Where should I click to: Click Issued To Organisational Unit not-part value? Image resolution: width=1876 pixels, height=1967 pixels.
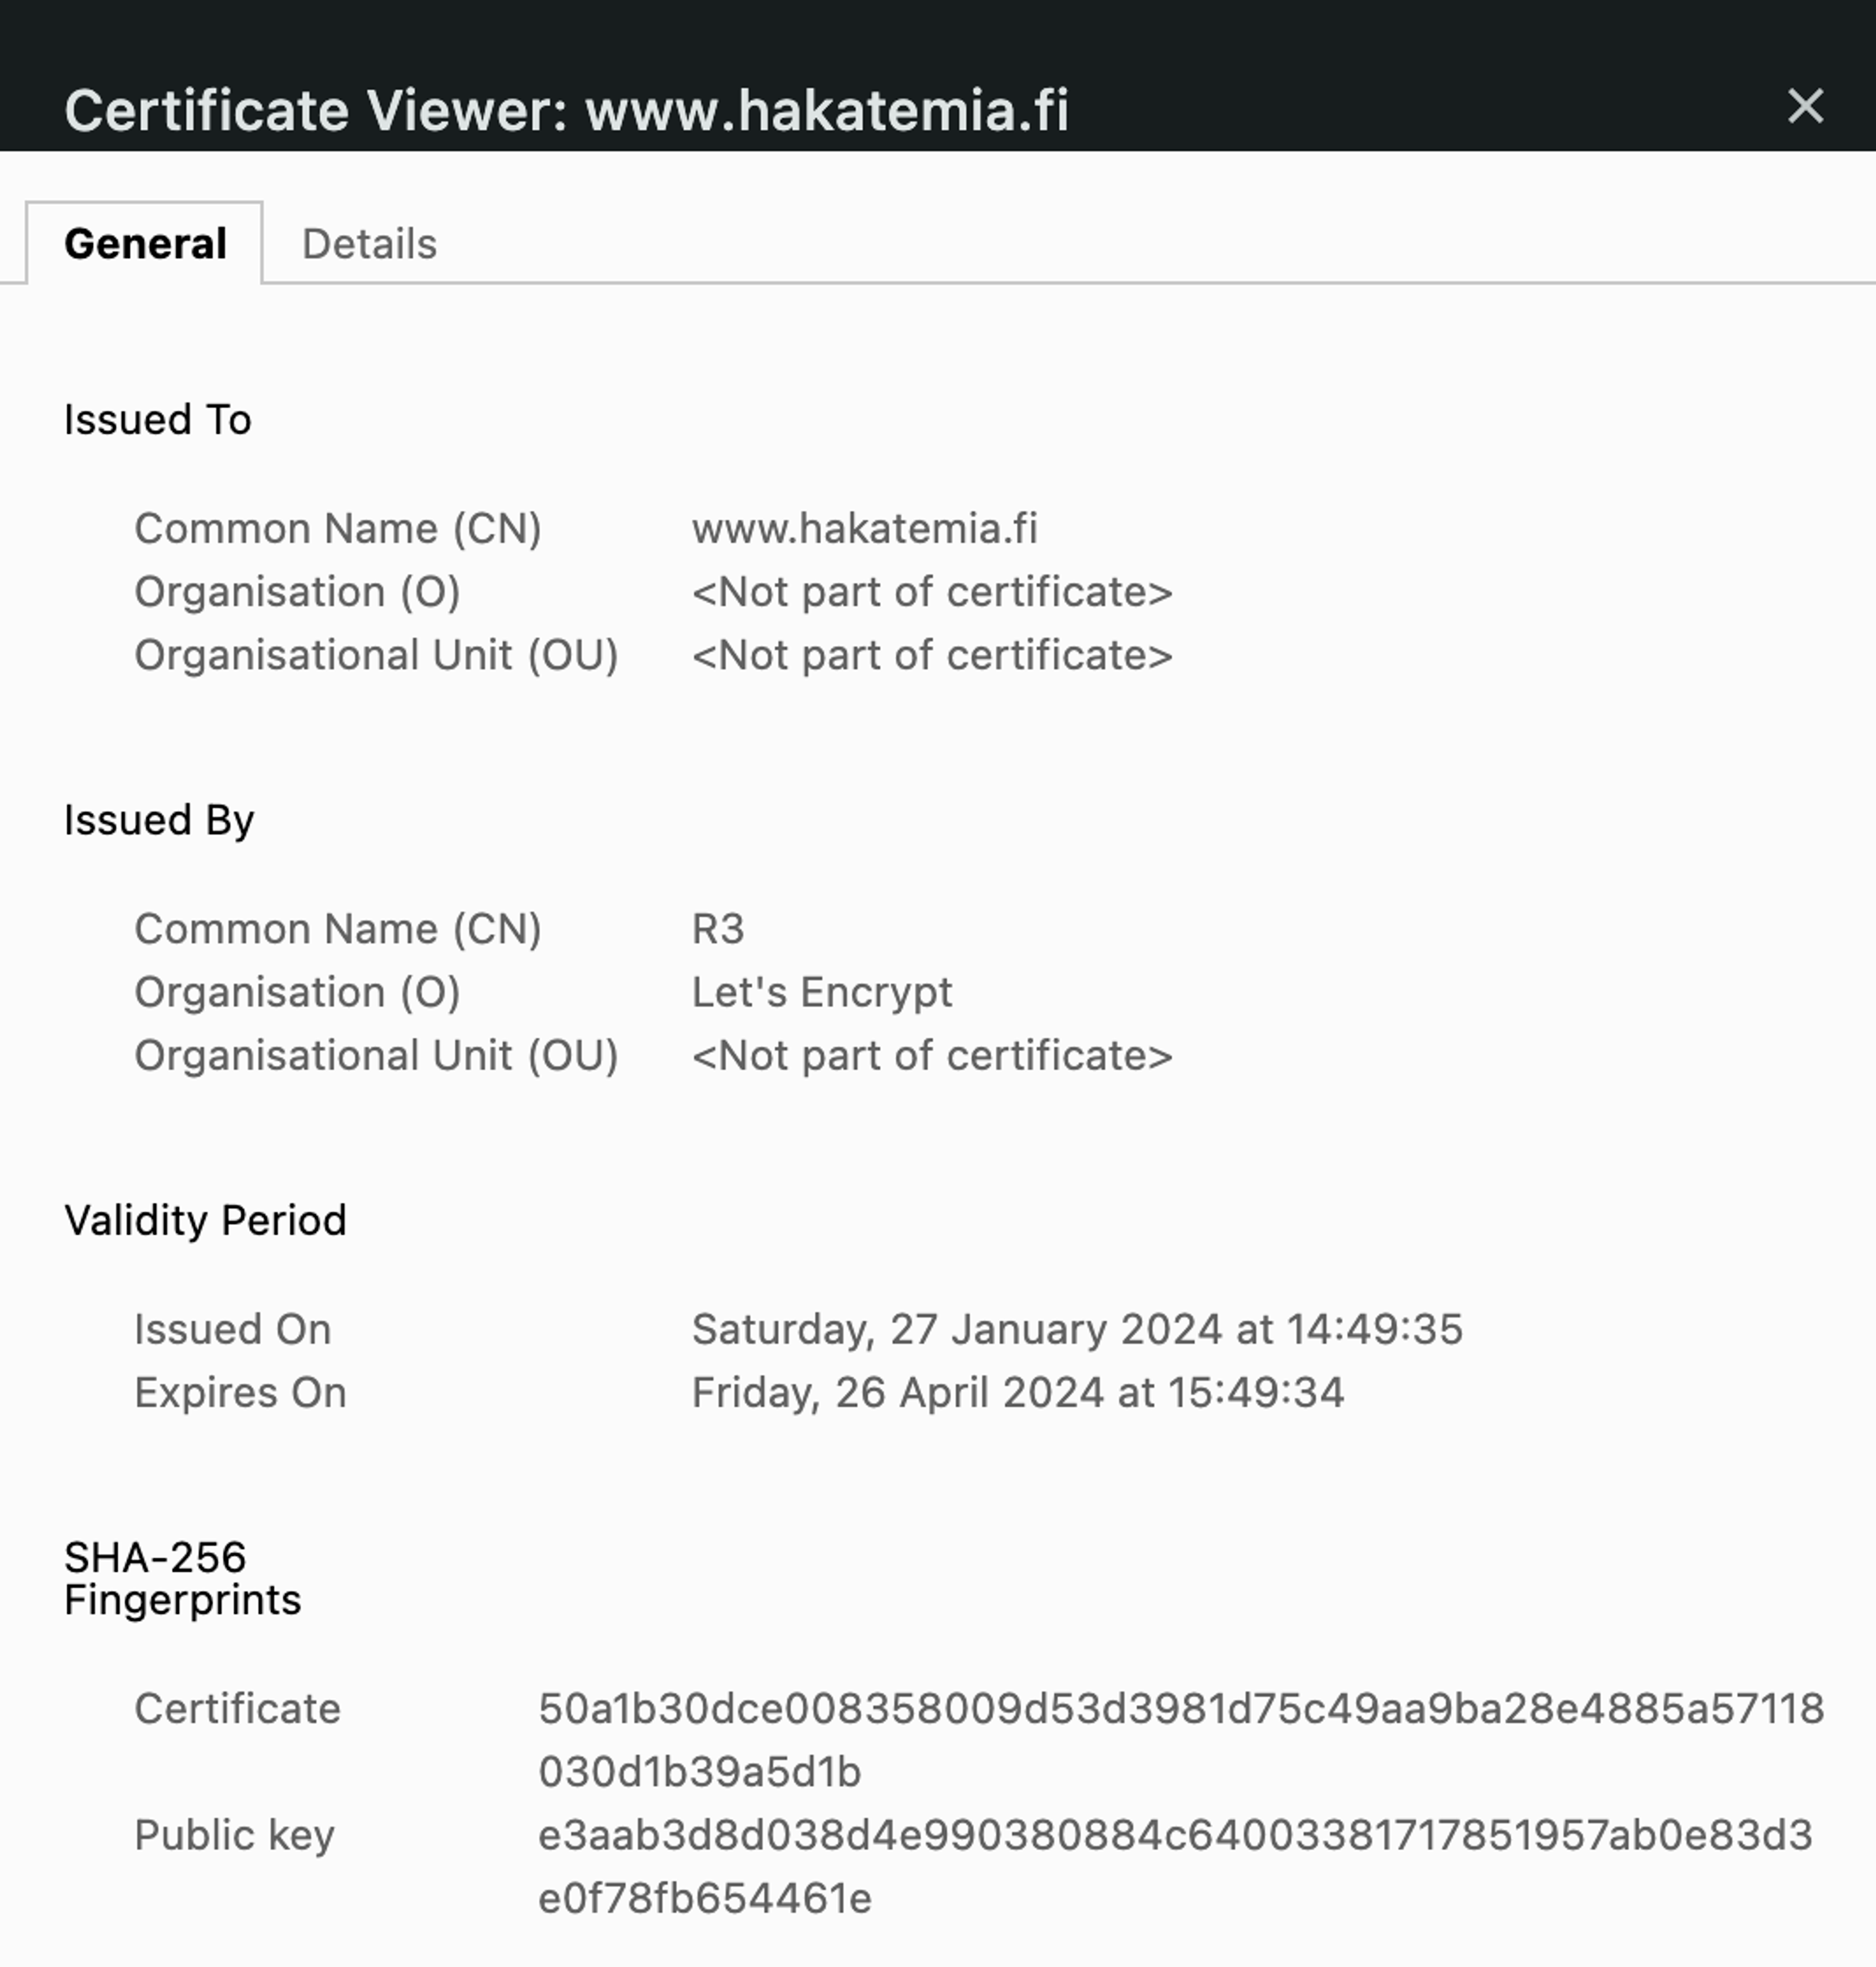click(x=931, y=655)
